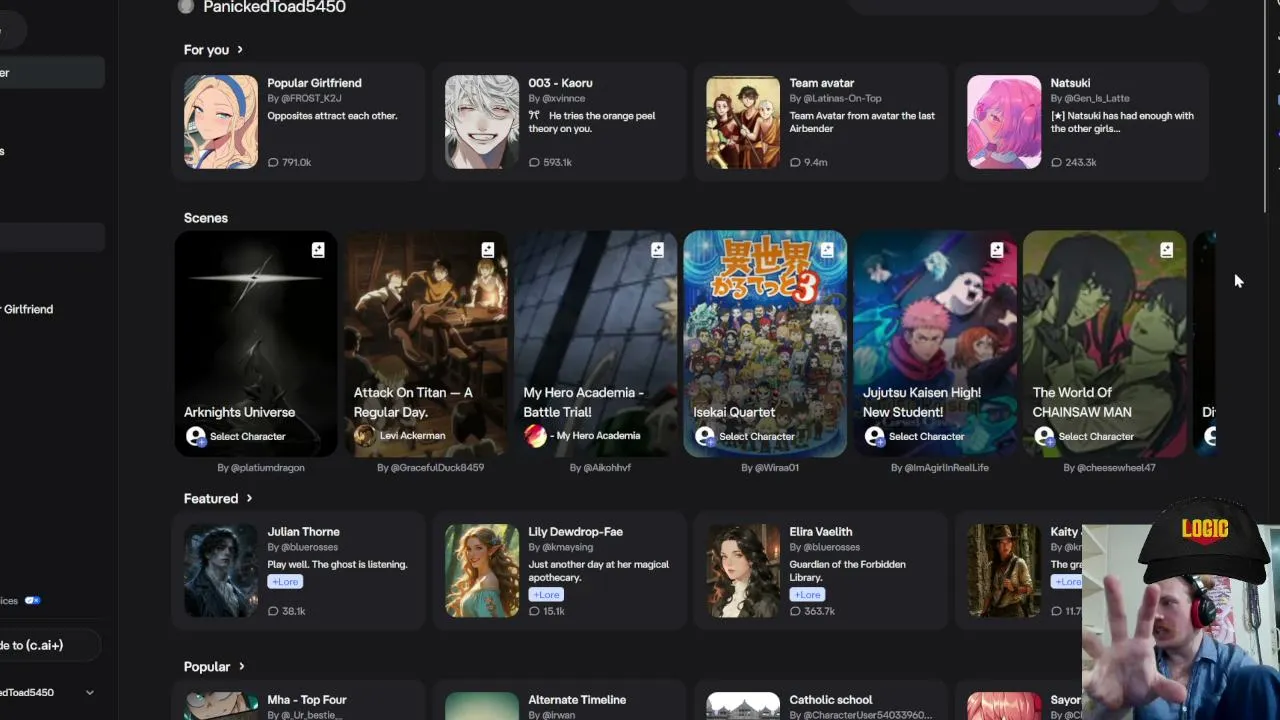Open the Julian Thorne portrait thumbnail
This screenshot has height=720, width=1280.
coord(221,571)
